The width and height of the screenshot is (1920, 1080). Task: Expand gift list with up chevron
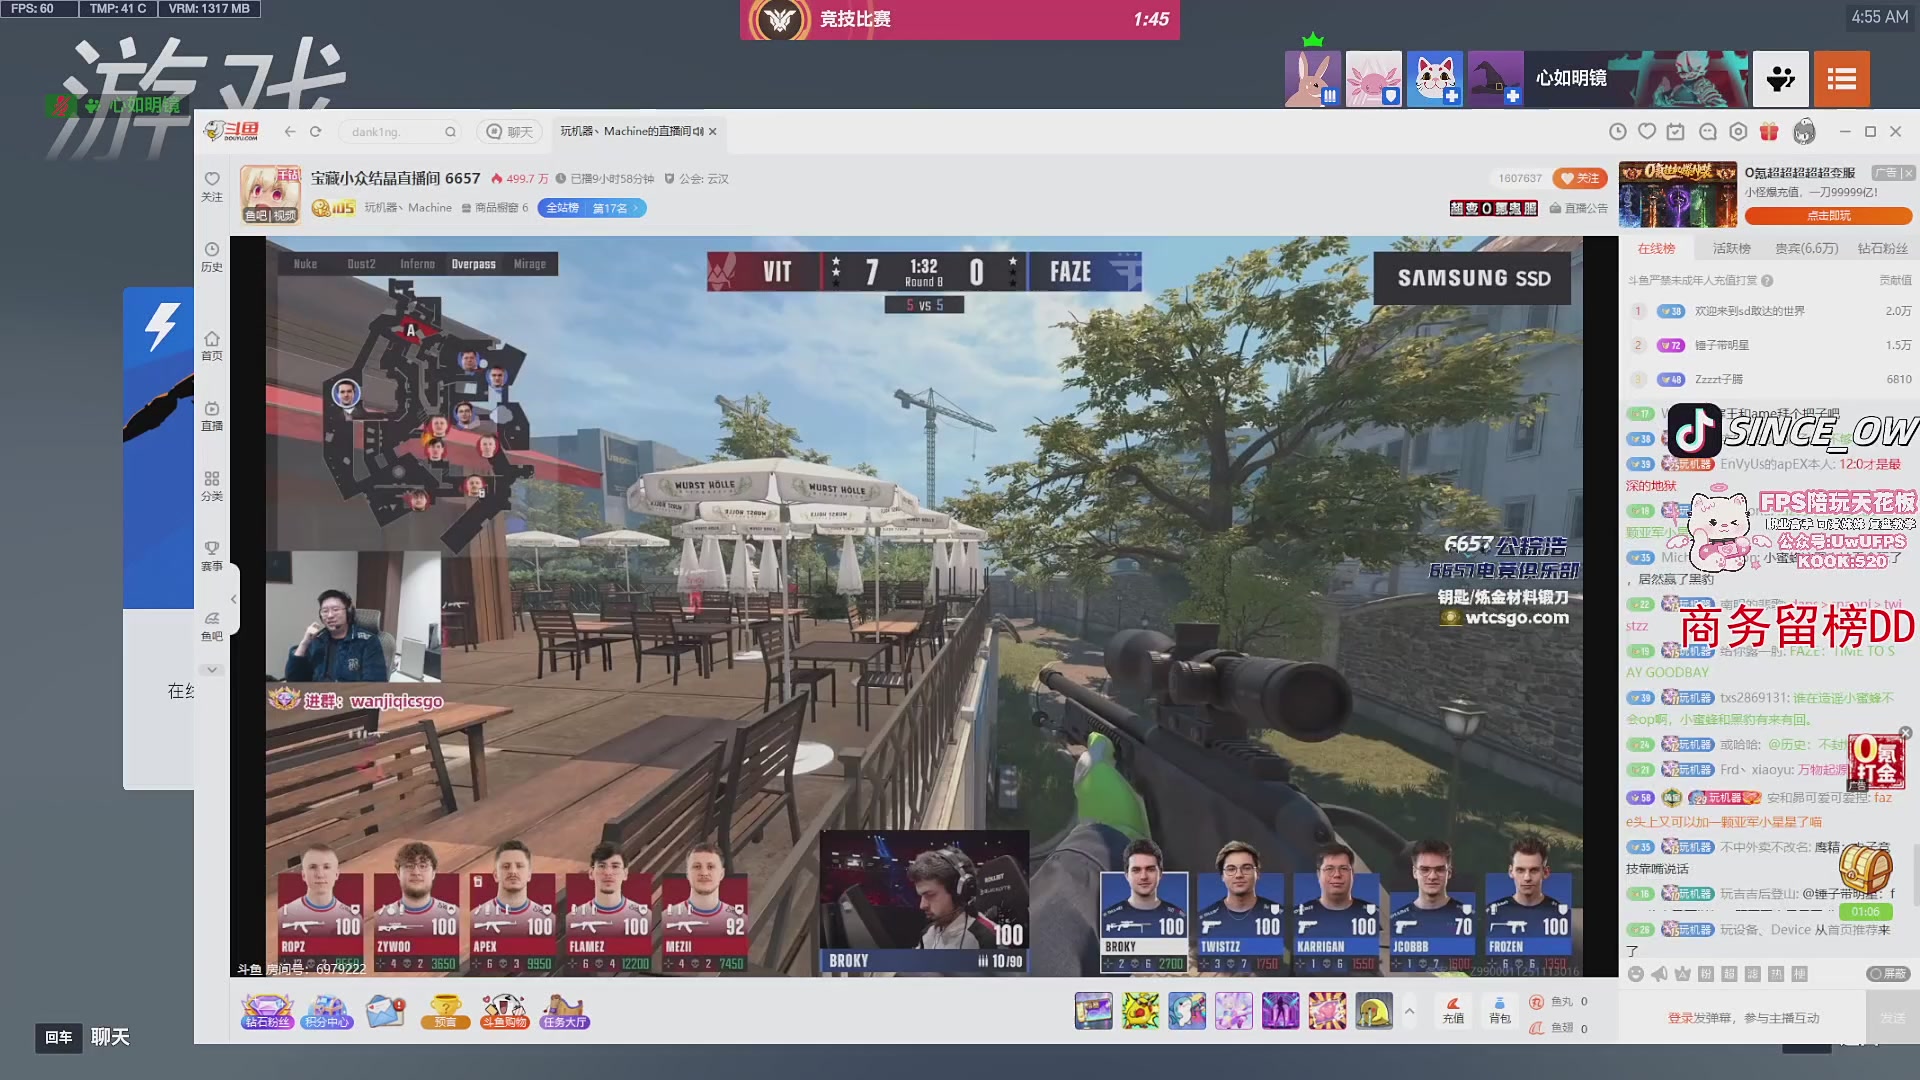pyautogui.click(x=1409, y=1011)
